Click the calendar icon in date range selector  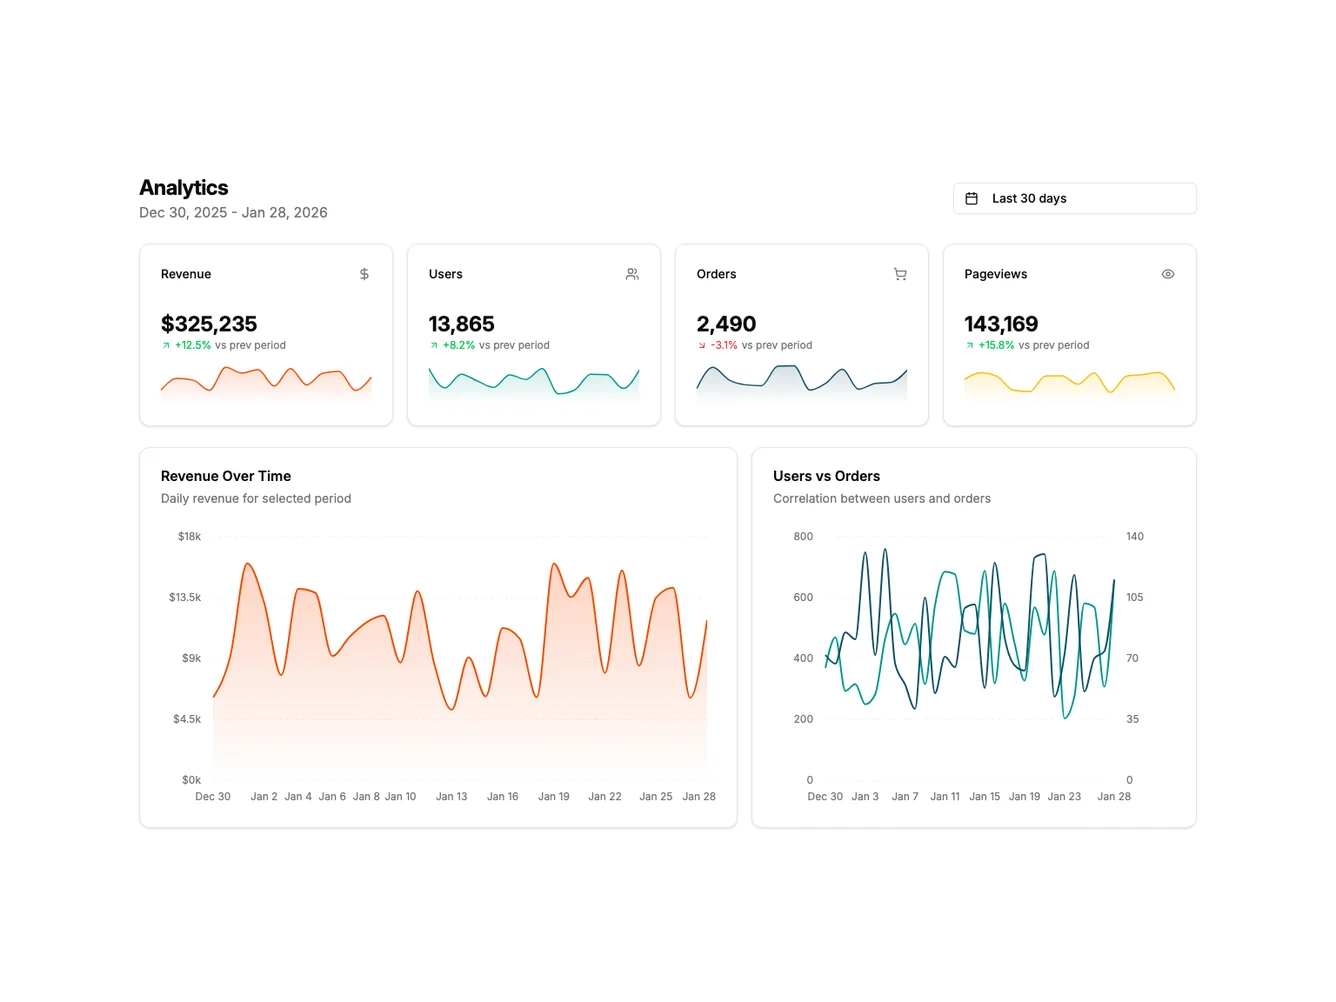tap(971, 198)
